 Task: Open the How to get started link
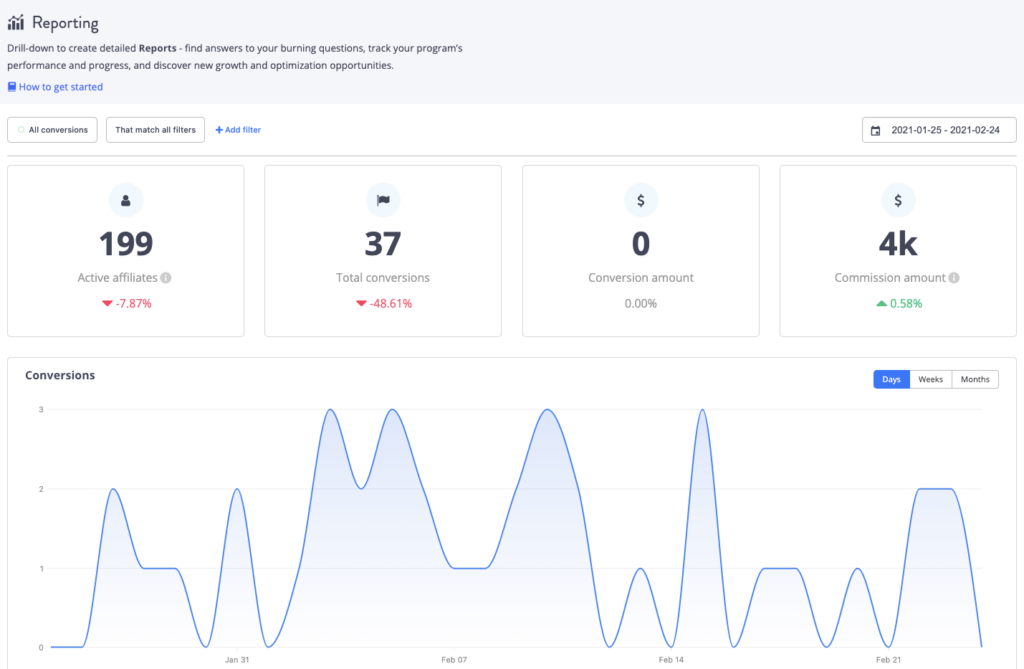coord(60,87)
